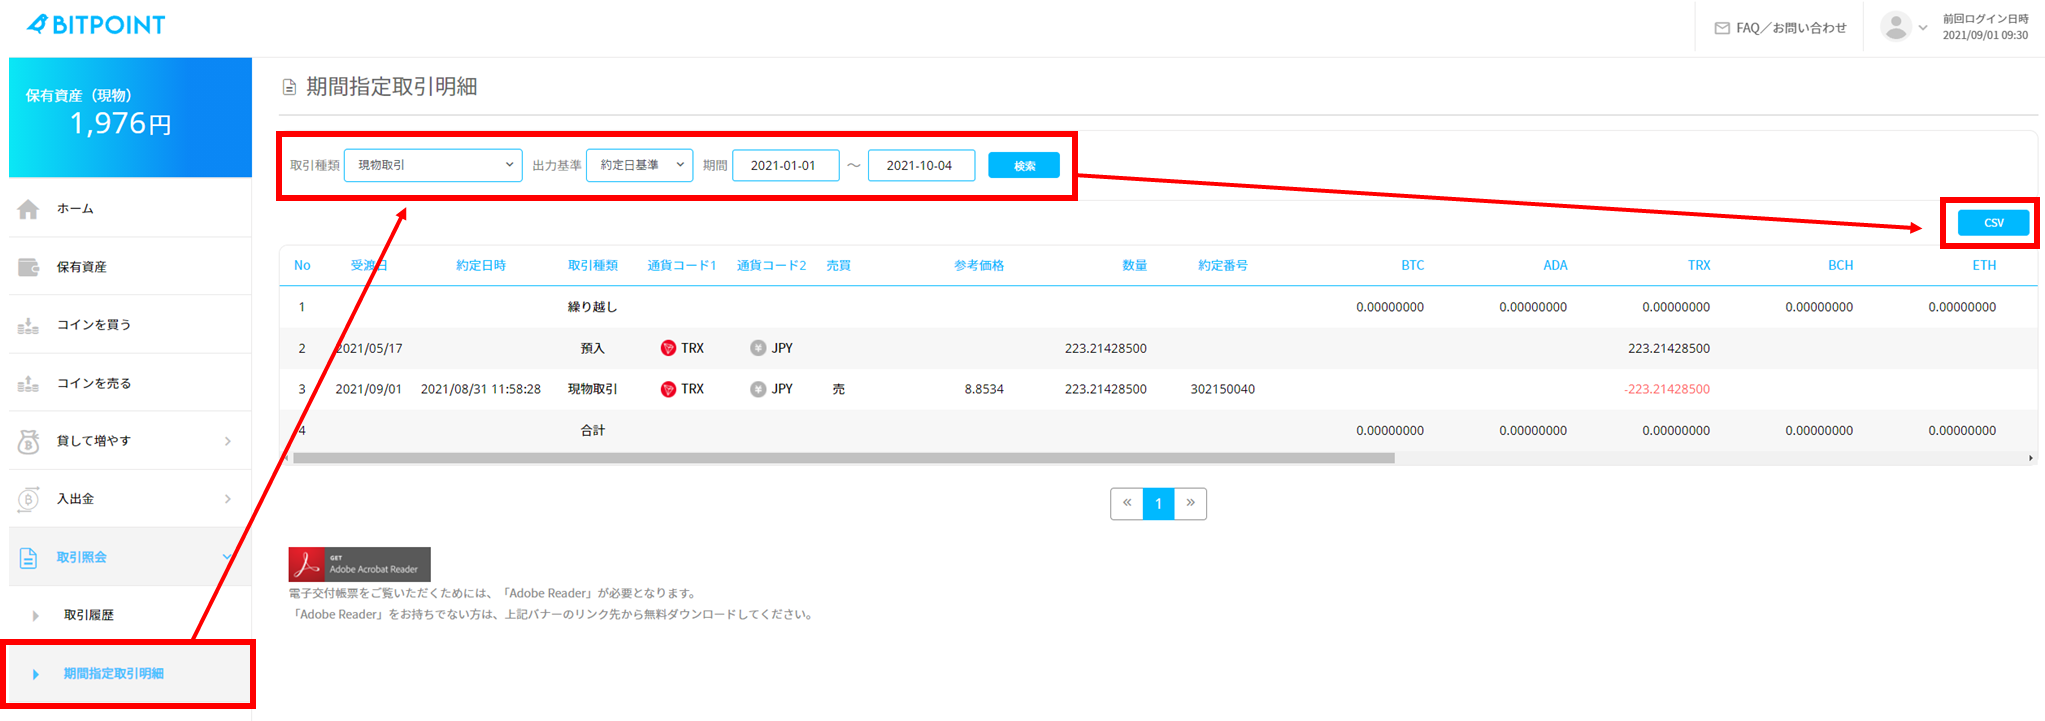Click the 繰り越し row cell

click(x=593, y=307)
